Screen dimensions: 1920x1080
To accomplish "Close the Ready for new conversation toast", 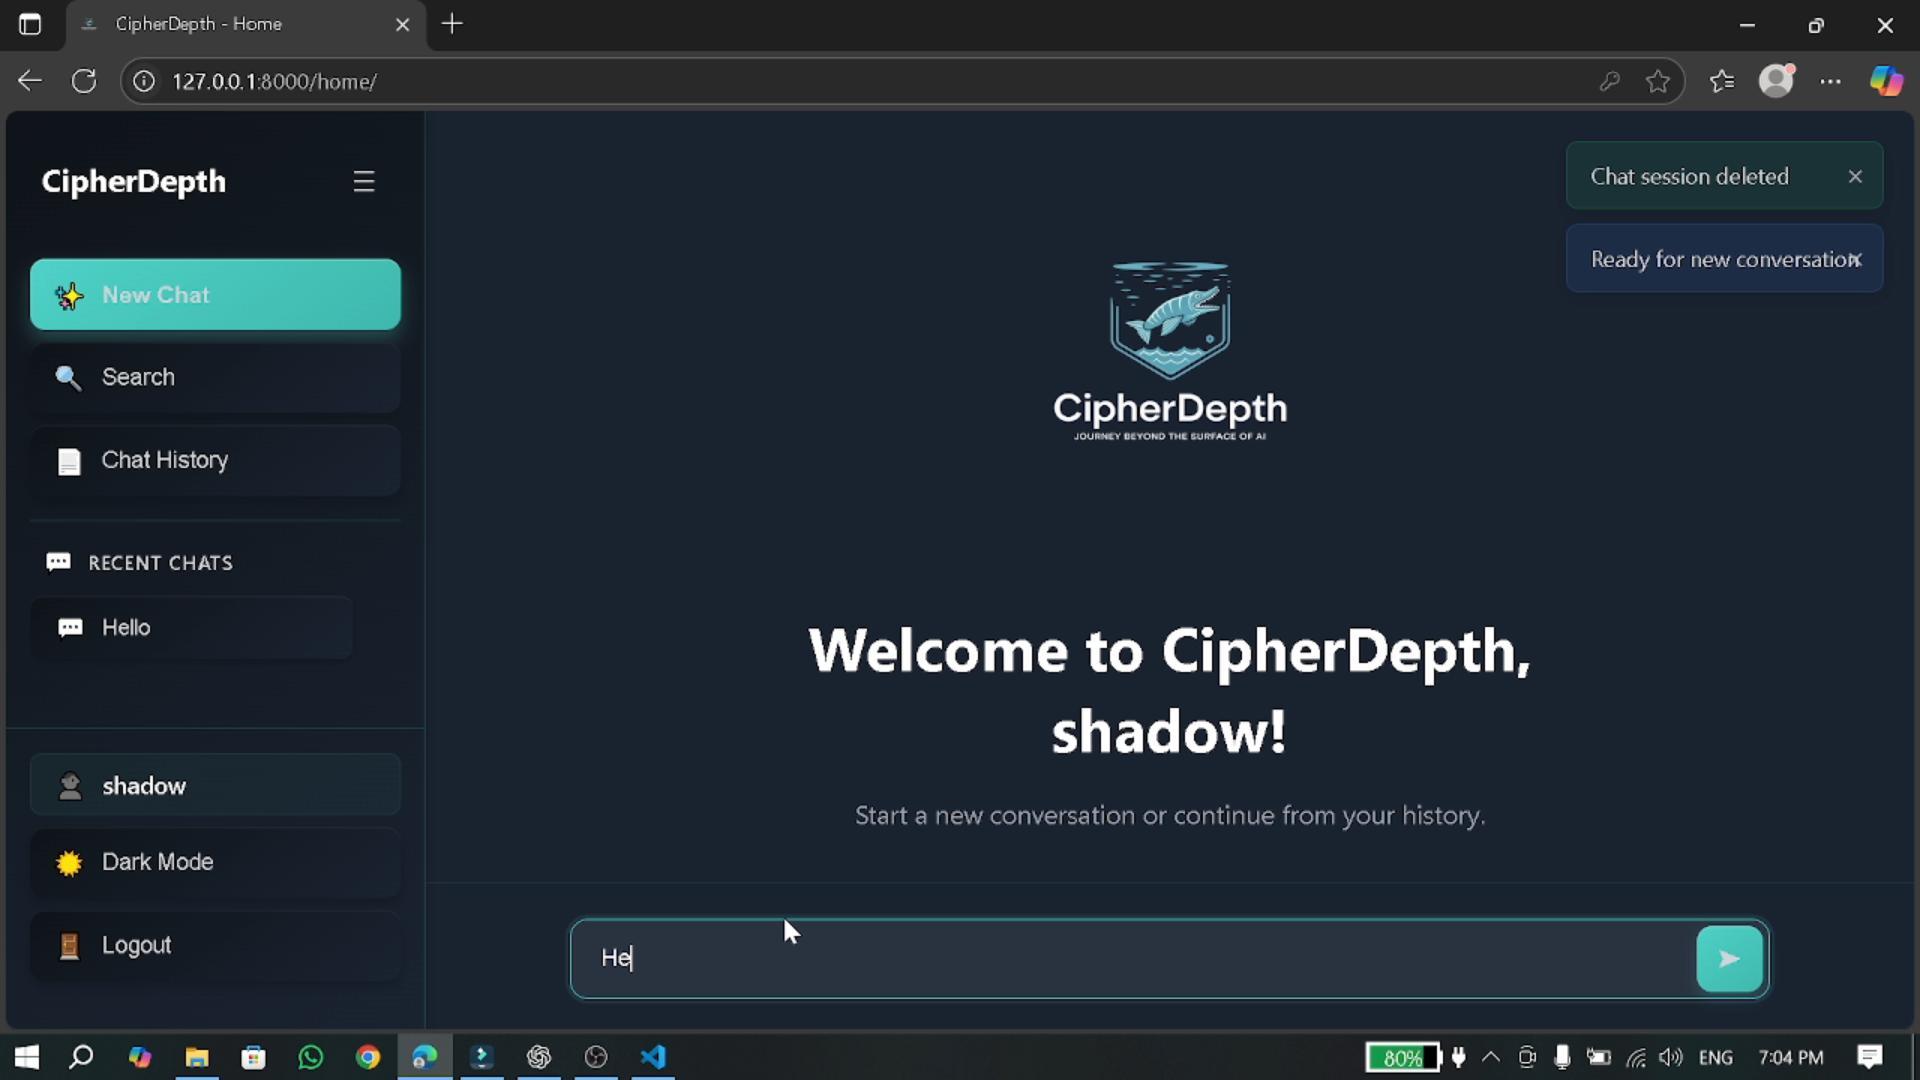I will tap(1856, 260).
